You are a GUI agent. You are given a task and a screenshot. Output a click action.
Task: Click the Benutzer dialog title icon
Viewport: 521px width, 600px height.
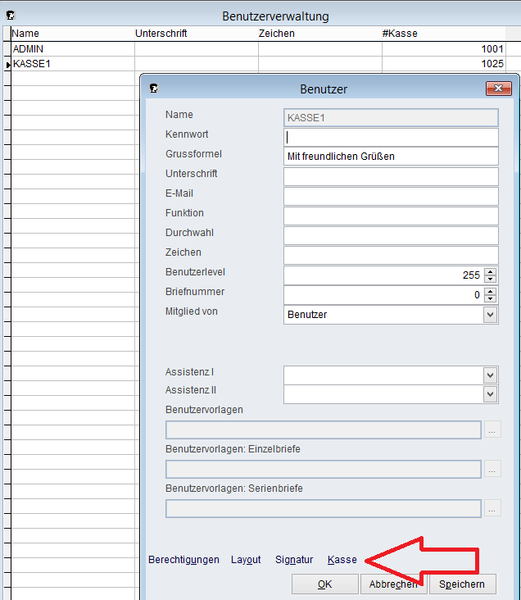tap(154, 88)
